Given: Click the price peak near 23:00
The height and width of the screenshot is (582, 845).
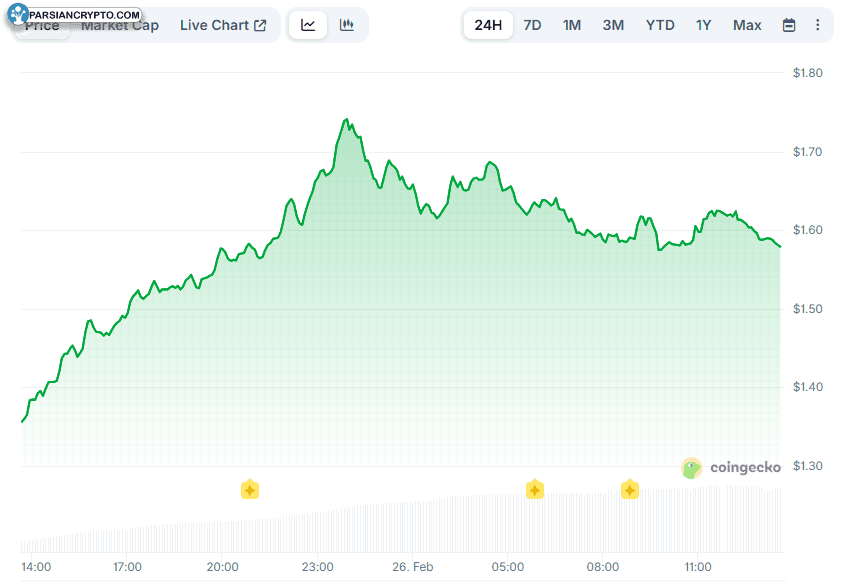Looking at the screenshot, I should pyautogui.click(x=346, y=120).
